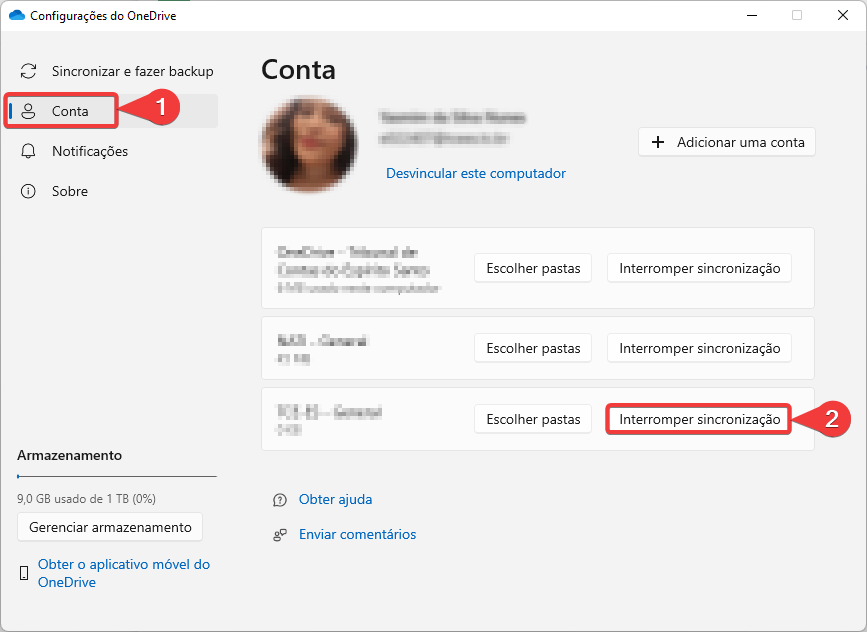This screenshot has height=632, width=867.
Task: Minimize the OneDrive settings window
Action: pos(752,15)
